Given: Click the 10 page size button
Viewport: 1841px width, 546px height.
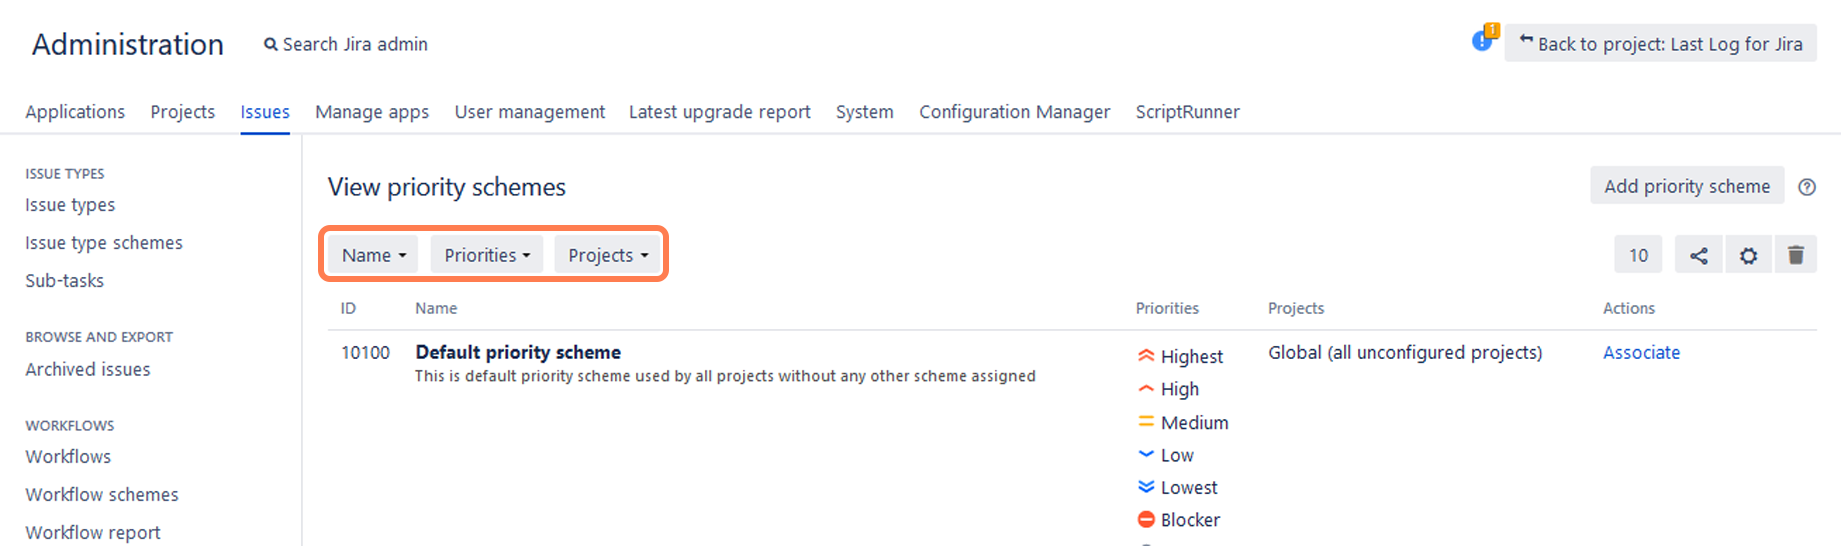Looking at the screenshot, I should [x=1638, y=255].
